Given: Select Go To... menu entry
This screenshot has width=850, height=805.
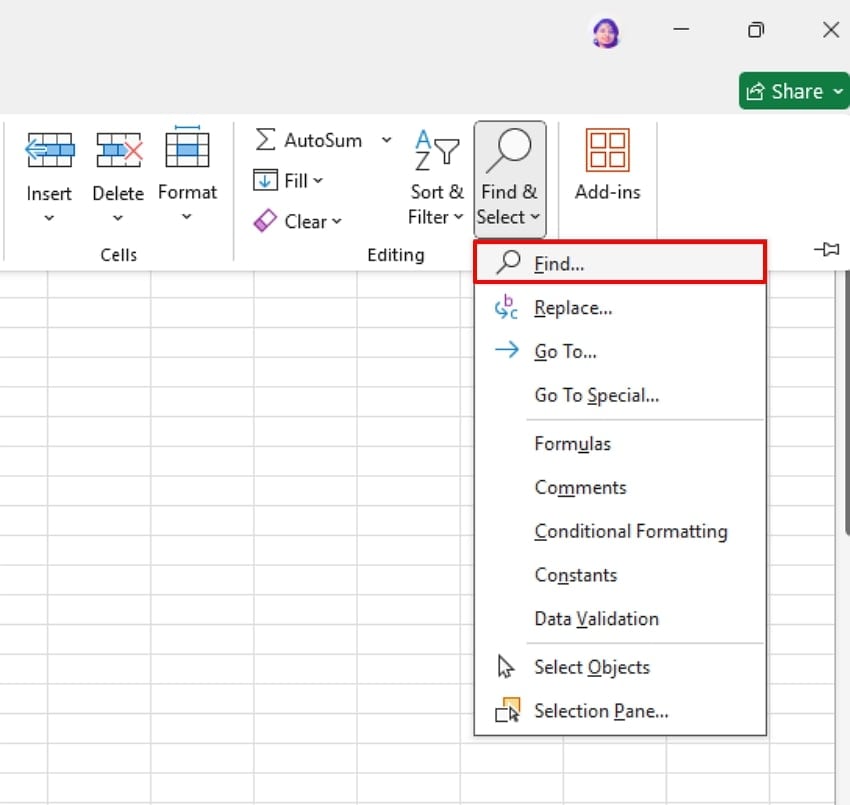Looking at the screenshot, I should coord(620,351).
